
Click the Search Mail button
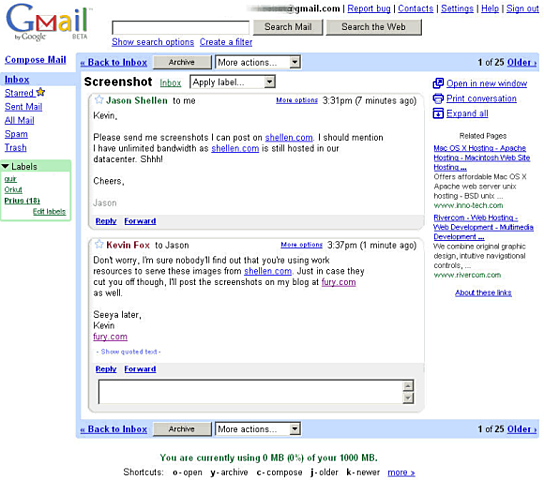(x=288, y=27)
